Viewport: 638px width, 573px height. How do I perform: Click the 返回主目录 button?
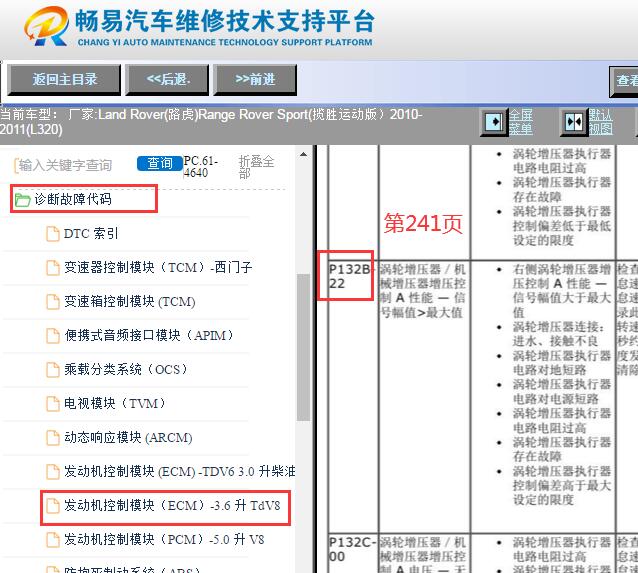click(64, 79)
